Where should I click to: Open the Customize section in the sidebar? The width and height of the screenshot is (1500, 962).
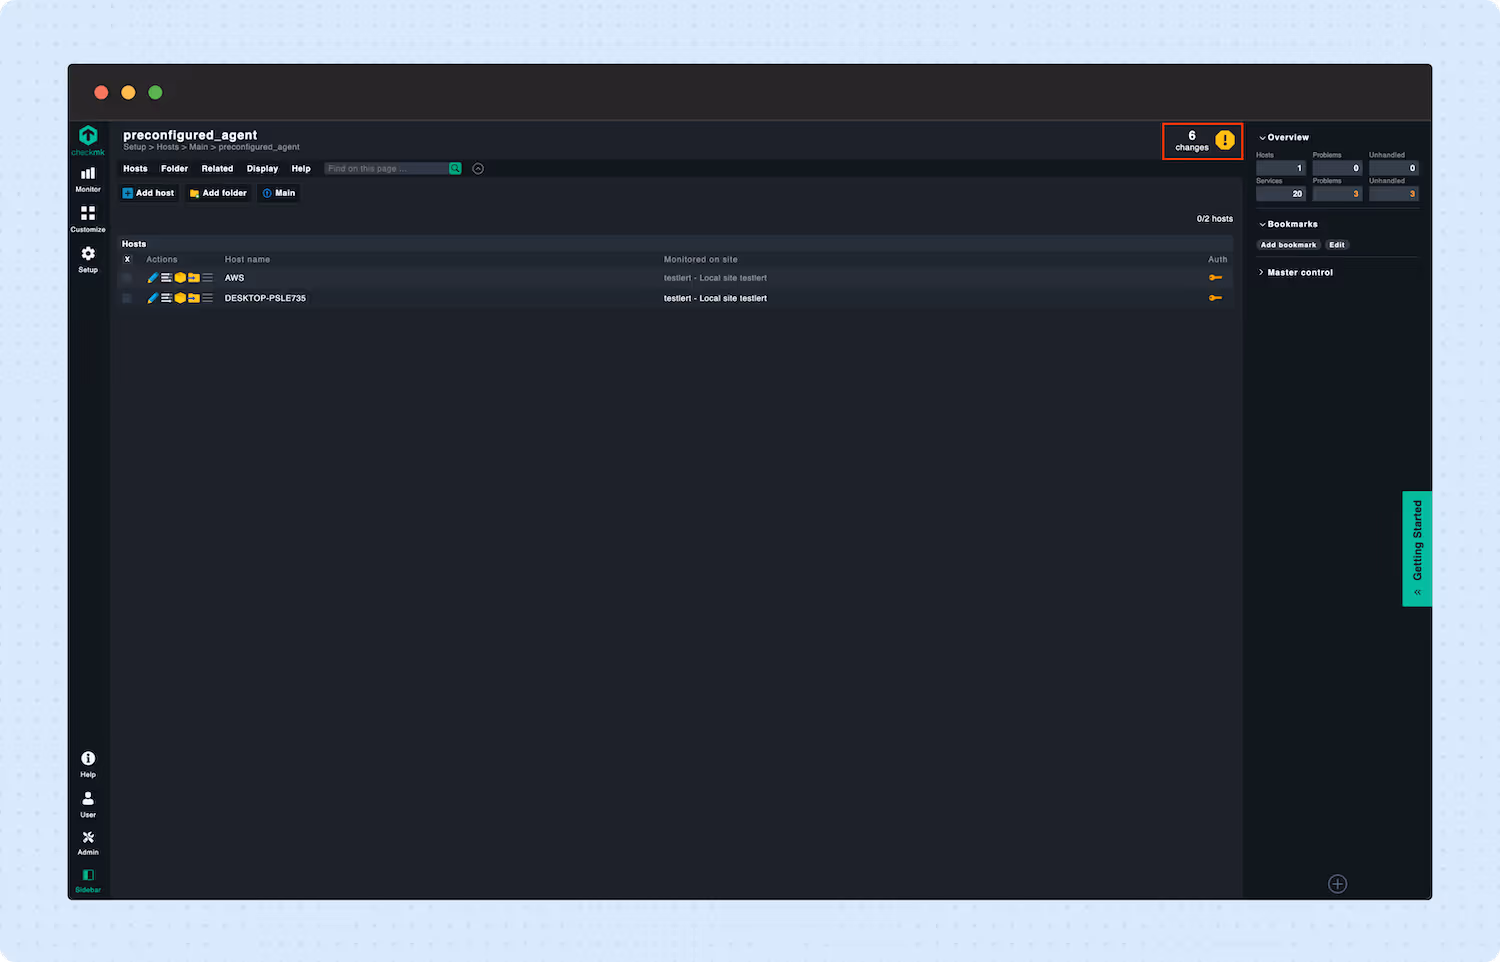point(87,218)
